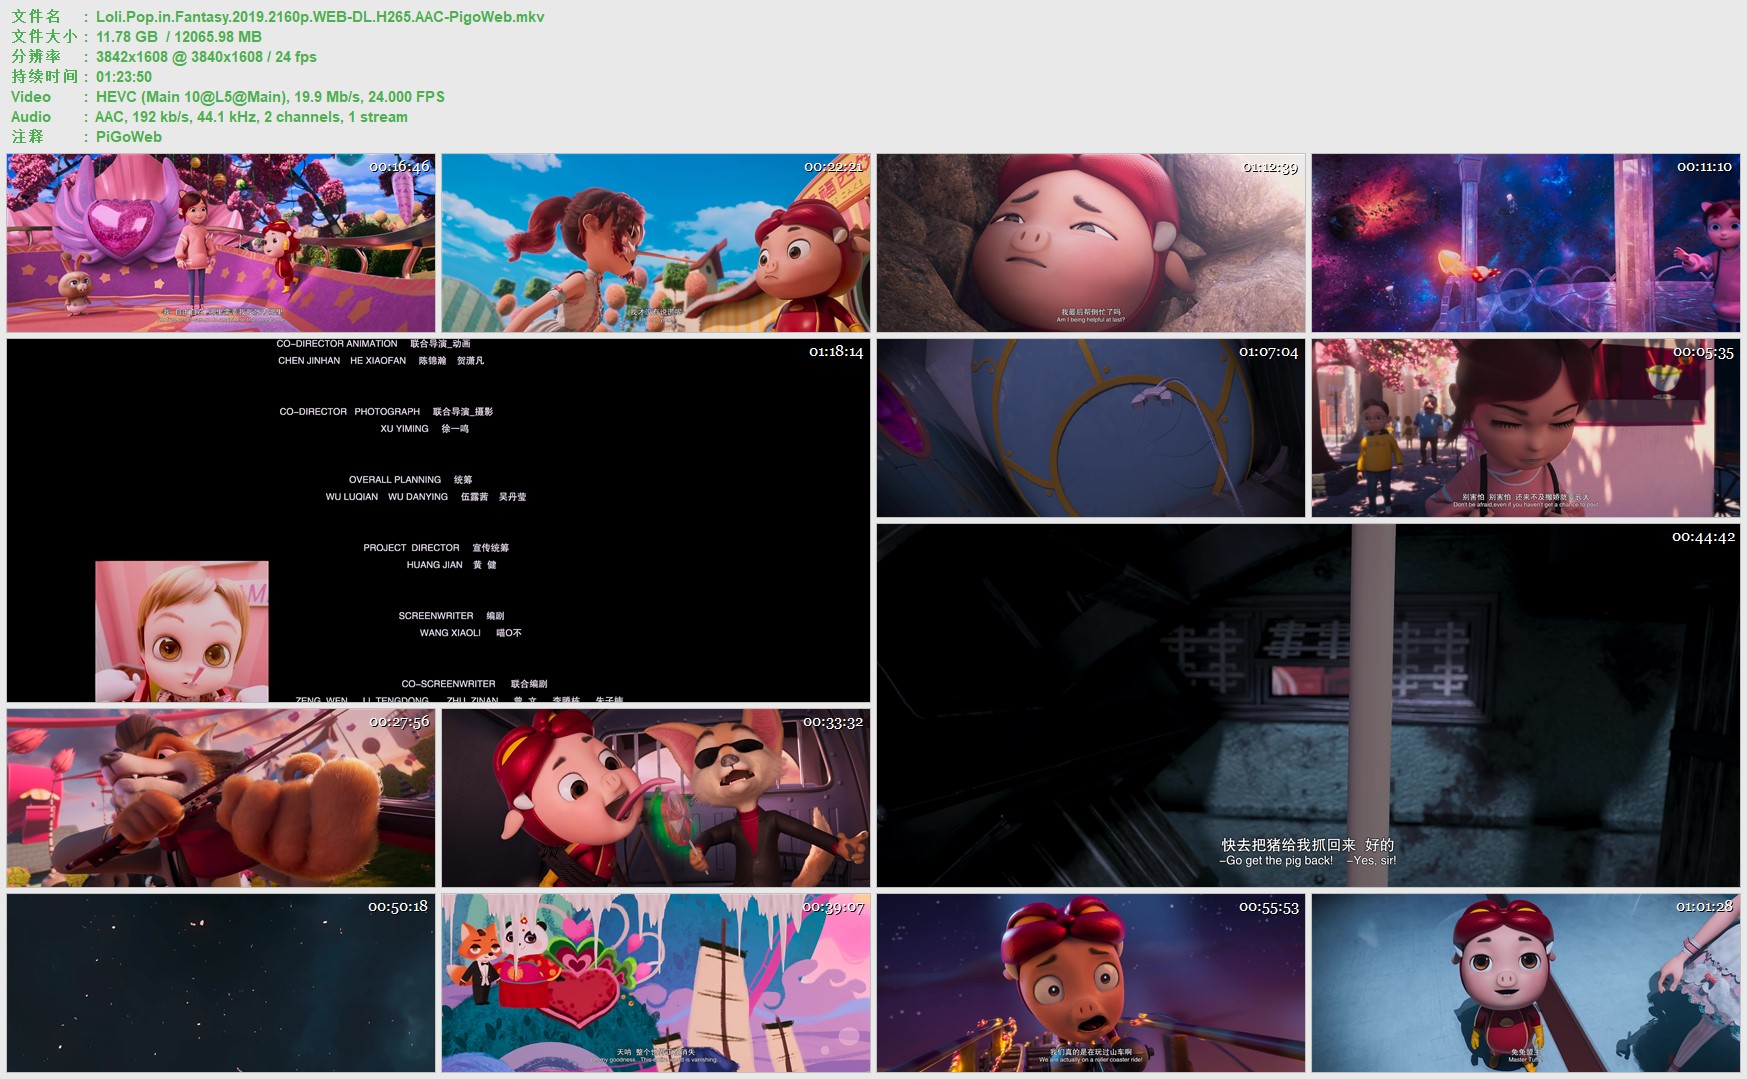Open the thumbnail stamped 00:22:21

tap(656, 243)
